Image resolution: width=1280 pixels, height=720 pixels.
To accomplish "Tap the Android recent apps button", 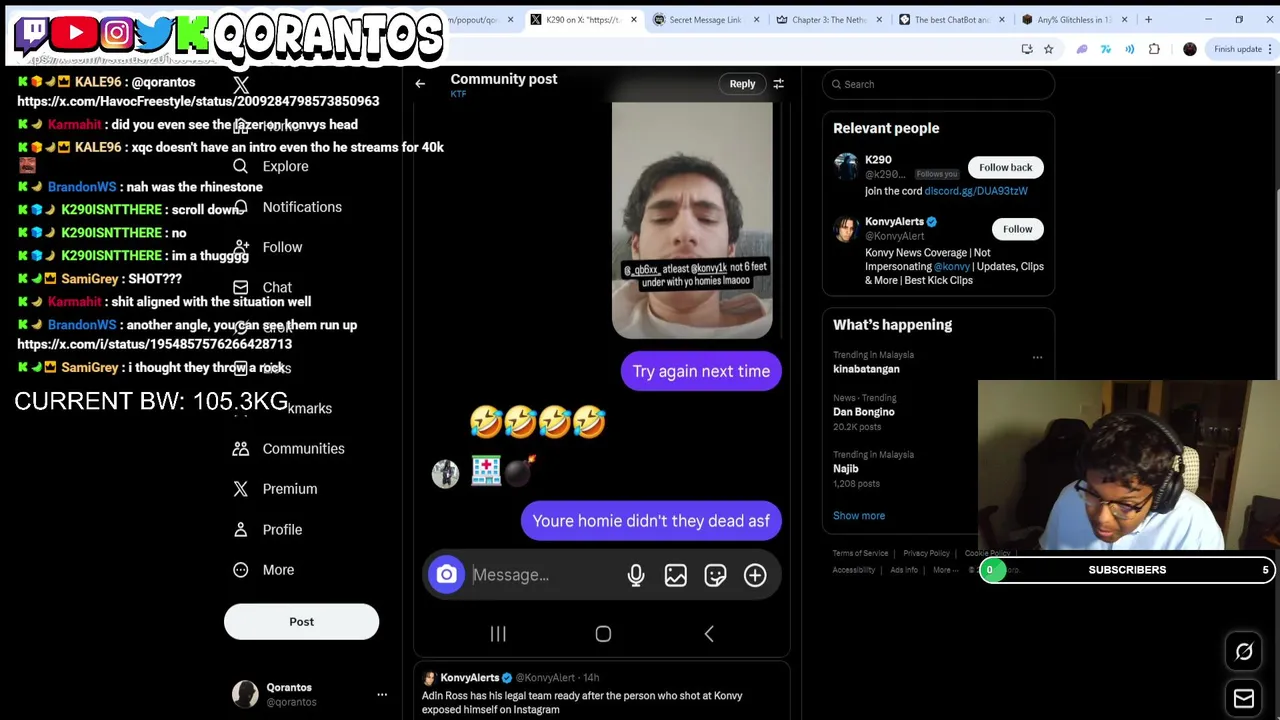I will point(498,634).
